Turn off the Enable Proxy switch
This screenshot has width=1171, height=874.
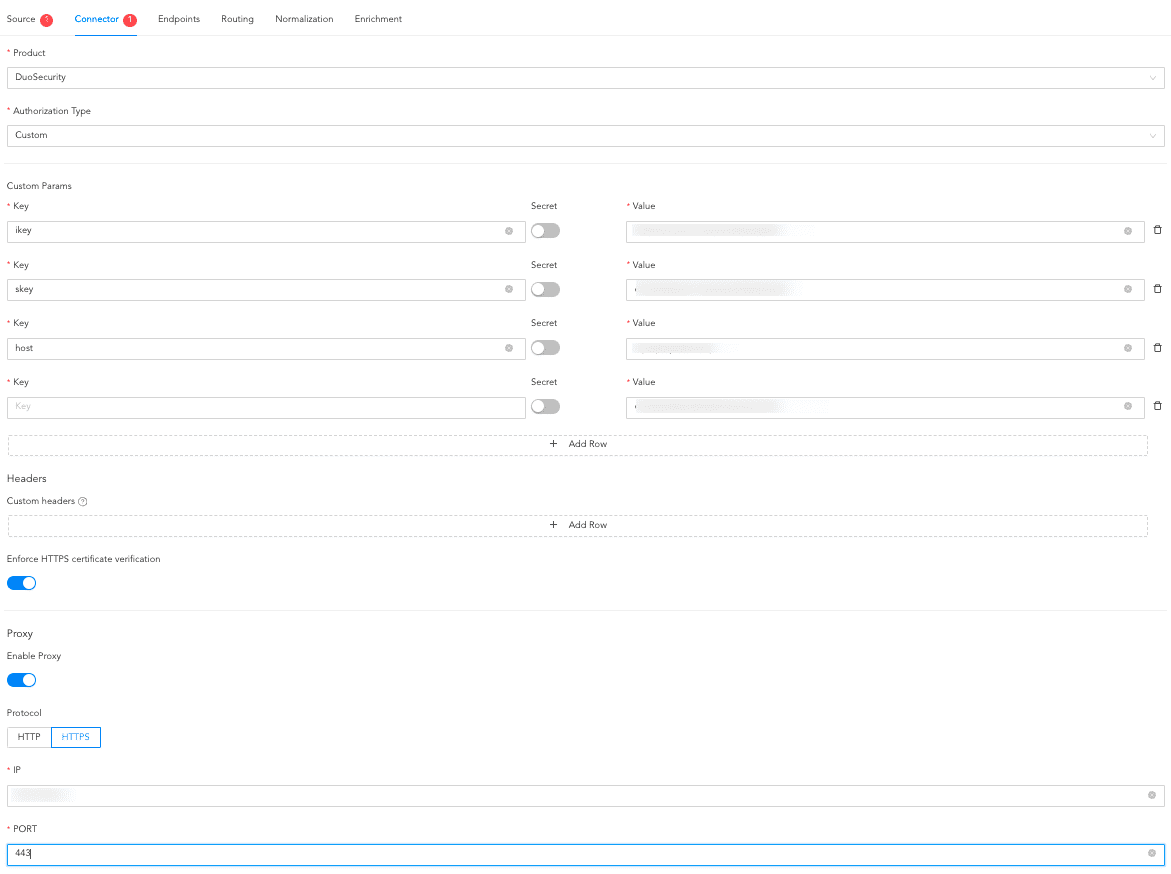pyautogui.click(x=22, y=680)
